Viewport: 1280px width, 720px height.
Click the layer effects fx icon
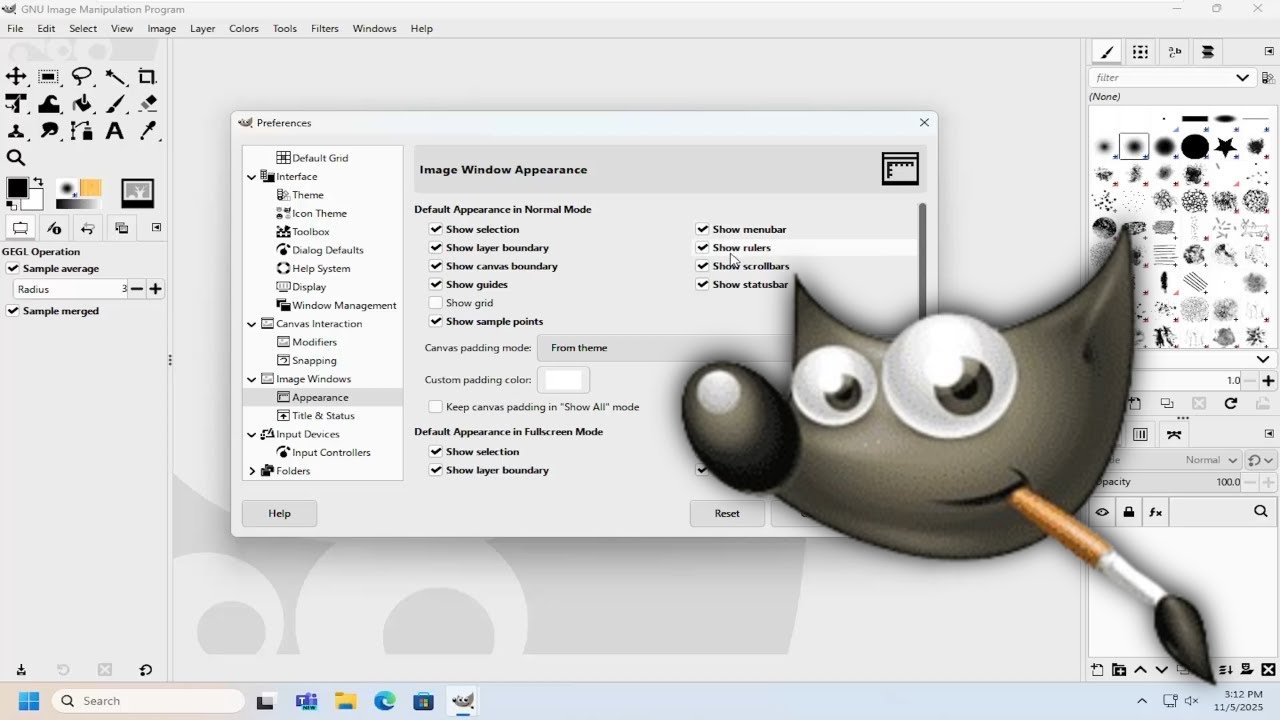(x=1156, y=512)
